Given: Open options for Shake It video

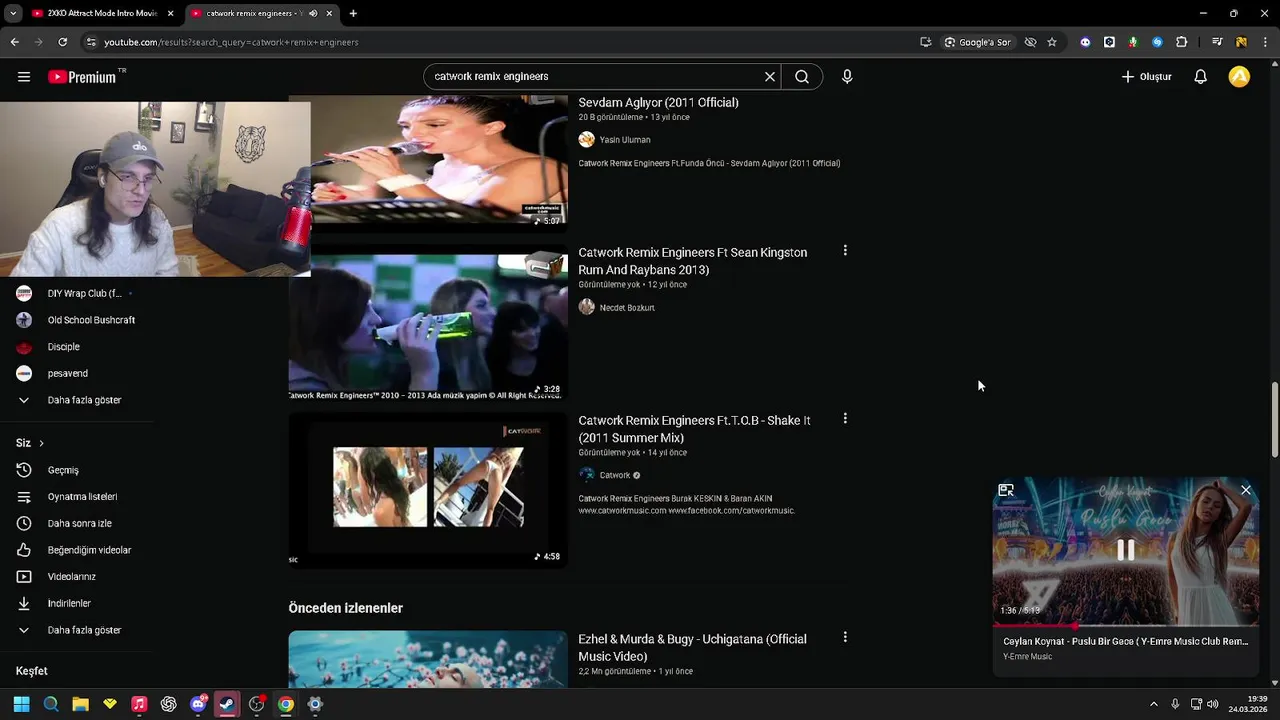Looking at the screenshot, I should click(845, 419).
